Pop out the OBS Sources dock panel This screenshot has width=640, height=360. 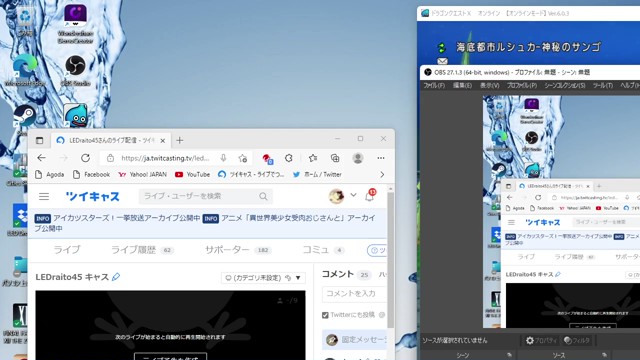[604, 355]
